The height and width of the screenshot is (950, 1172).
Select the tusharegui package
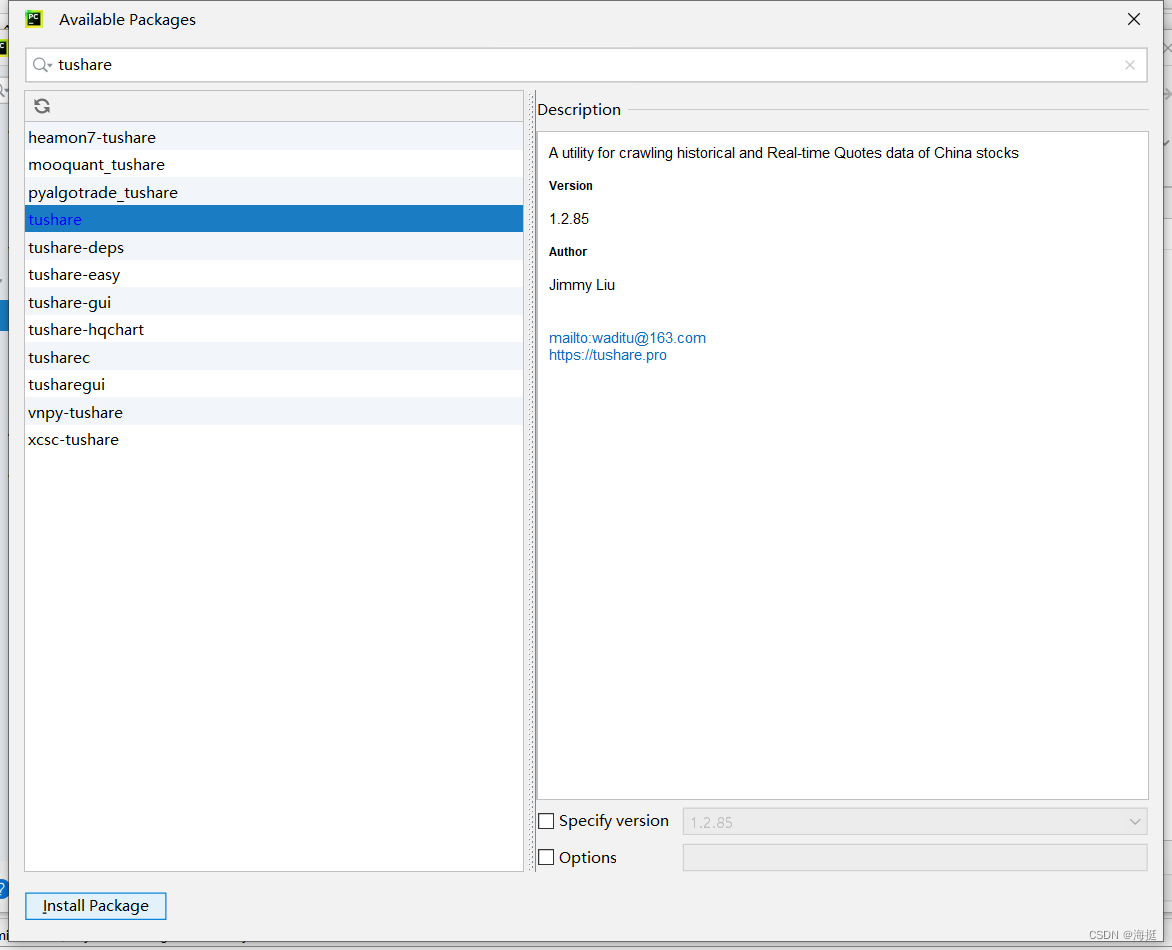274,384
